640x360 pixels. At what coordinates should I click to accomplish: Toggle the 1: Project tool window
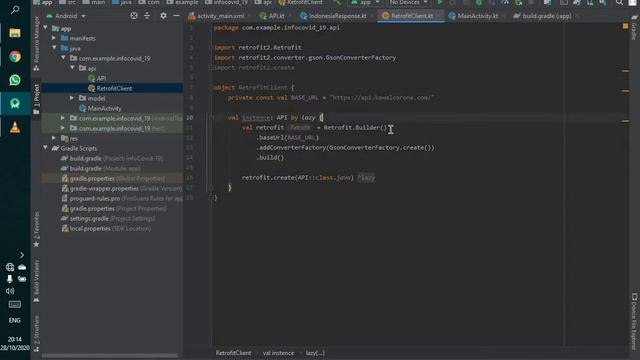pos(36,99)
